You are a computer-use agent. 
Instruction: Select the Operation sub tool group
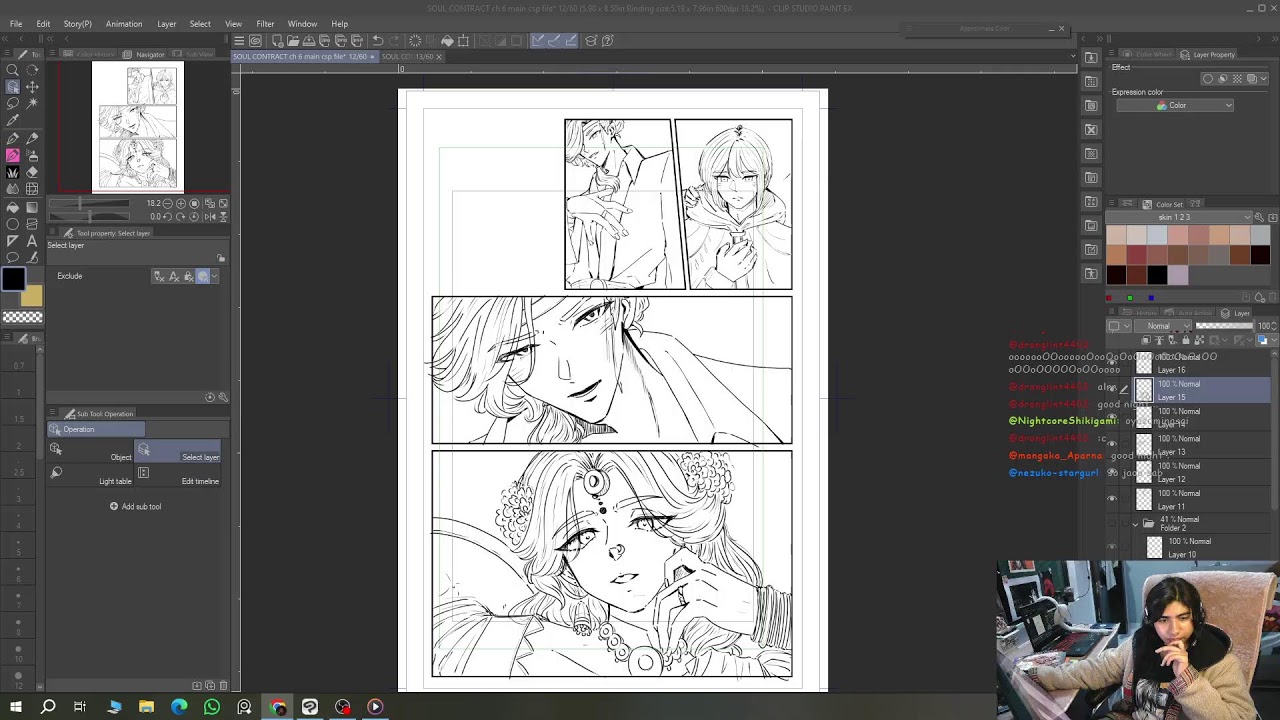(x=97, y=430)
